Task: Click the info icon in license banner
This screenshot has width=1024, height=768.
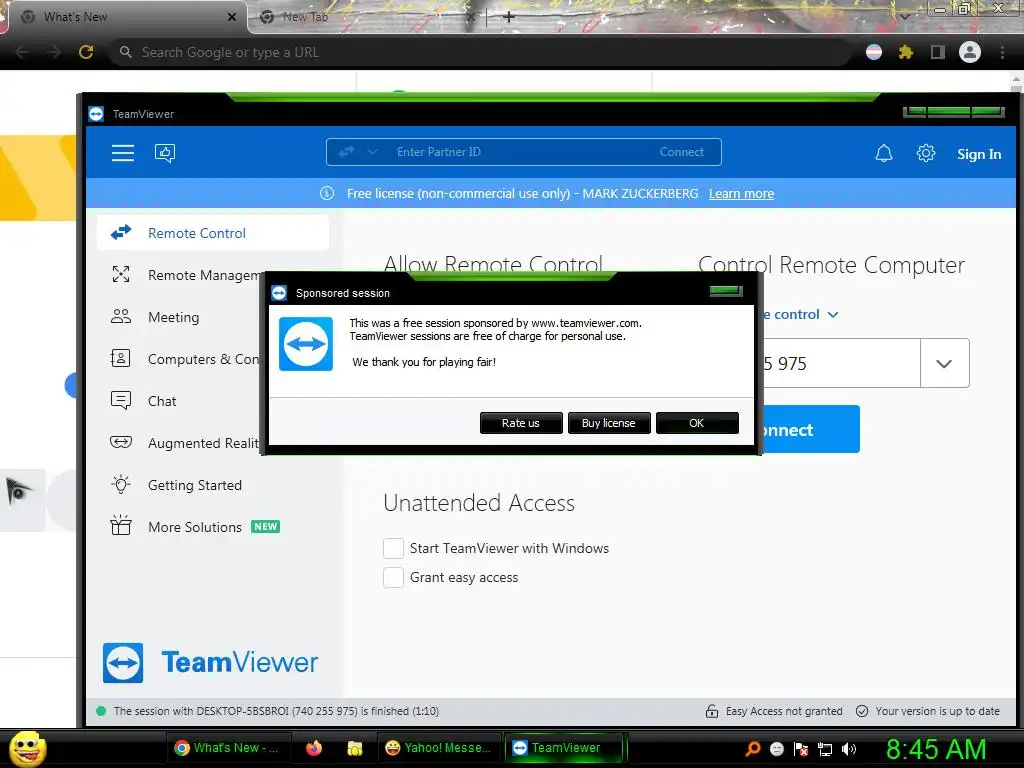Action: tap(327, 193)
